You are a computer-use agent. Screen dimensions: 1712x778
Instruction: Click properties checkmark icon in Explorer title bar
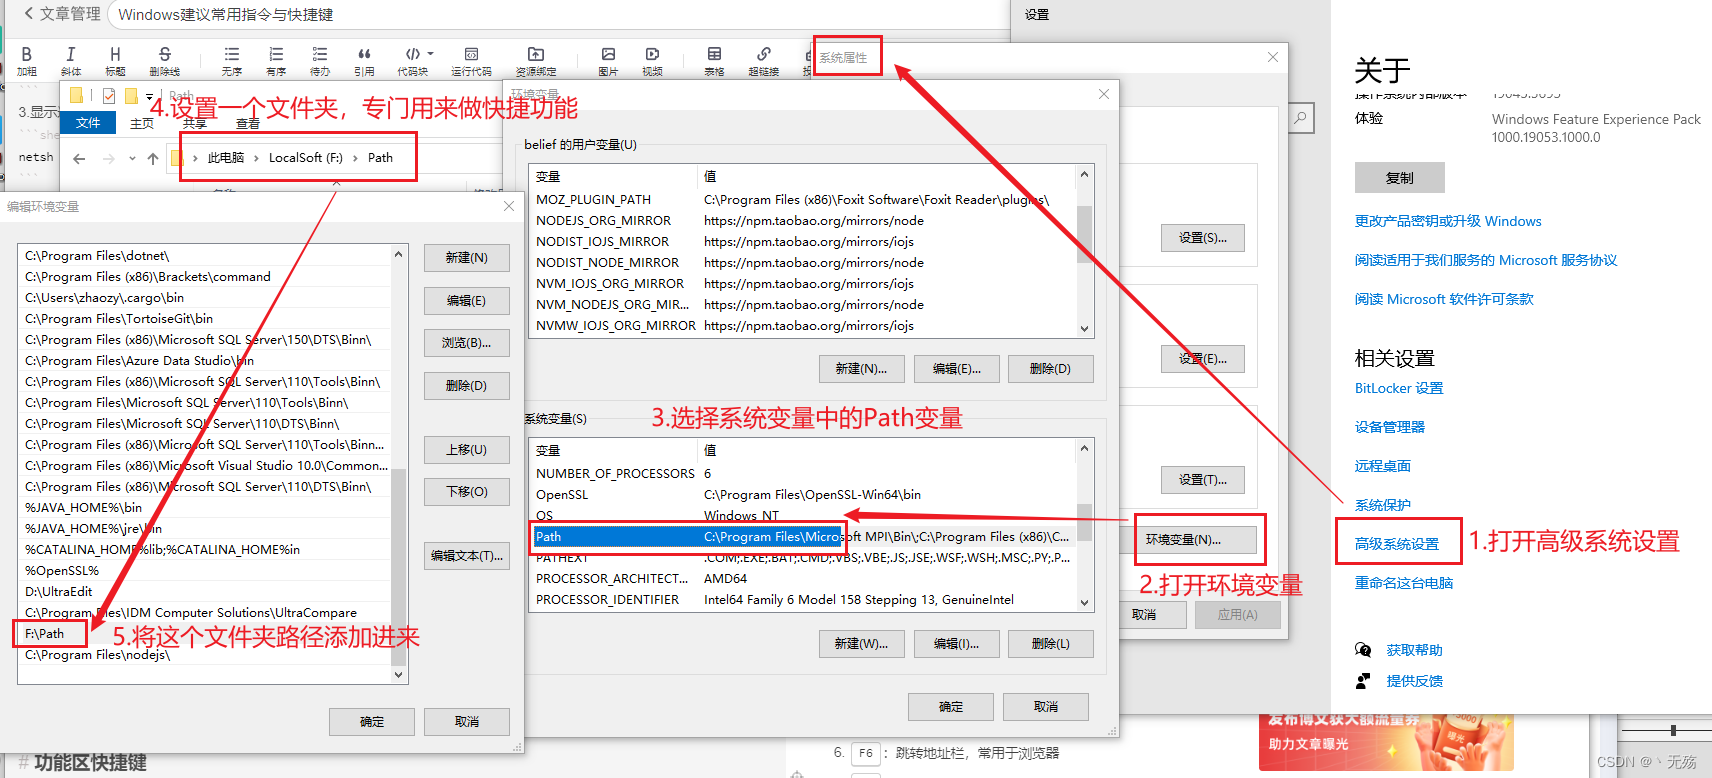tap(109, 96)
